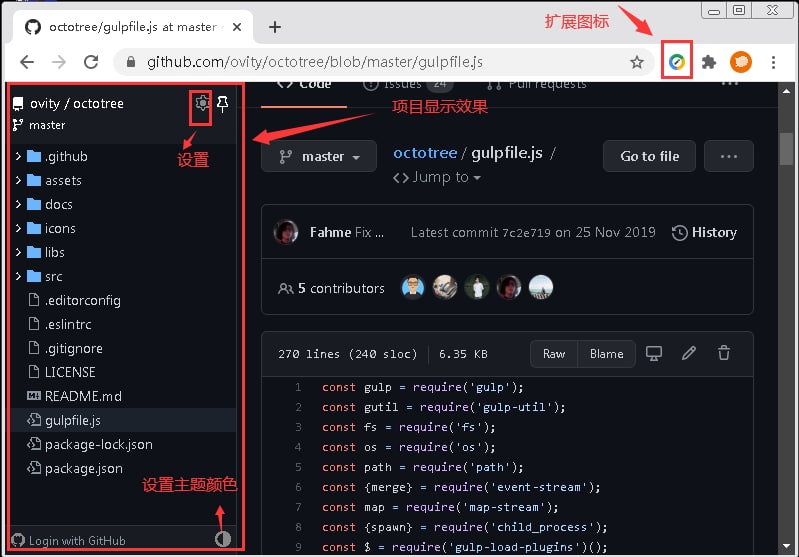Screen dimensions: 799x557
Task: Expand the docs folder
Action: (x=18, y=204)
